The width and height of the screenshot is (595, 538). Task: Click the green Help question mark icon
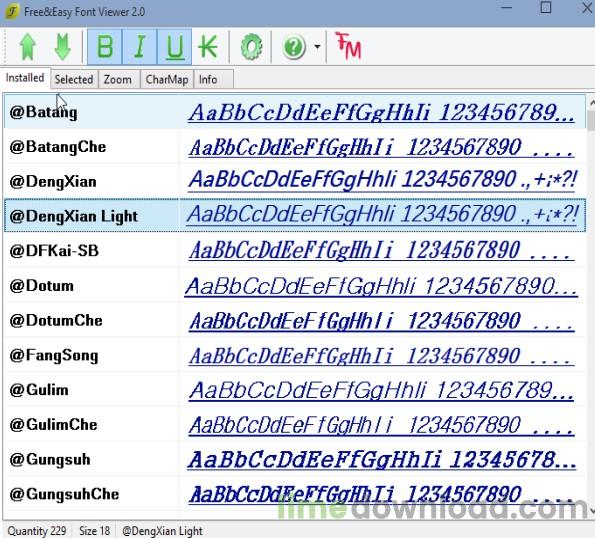point(294,47)
